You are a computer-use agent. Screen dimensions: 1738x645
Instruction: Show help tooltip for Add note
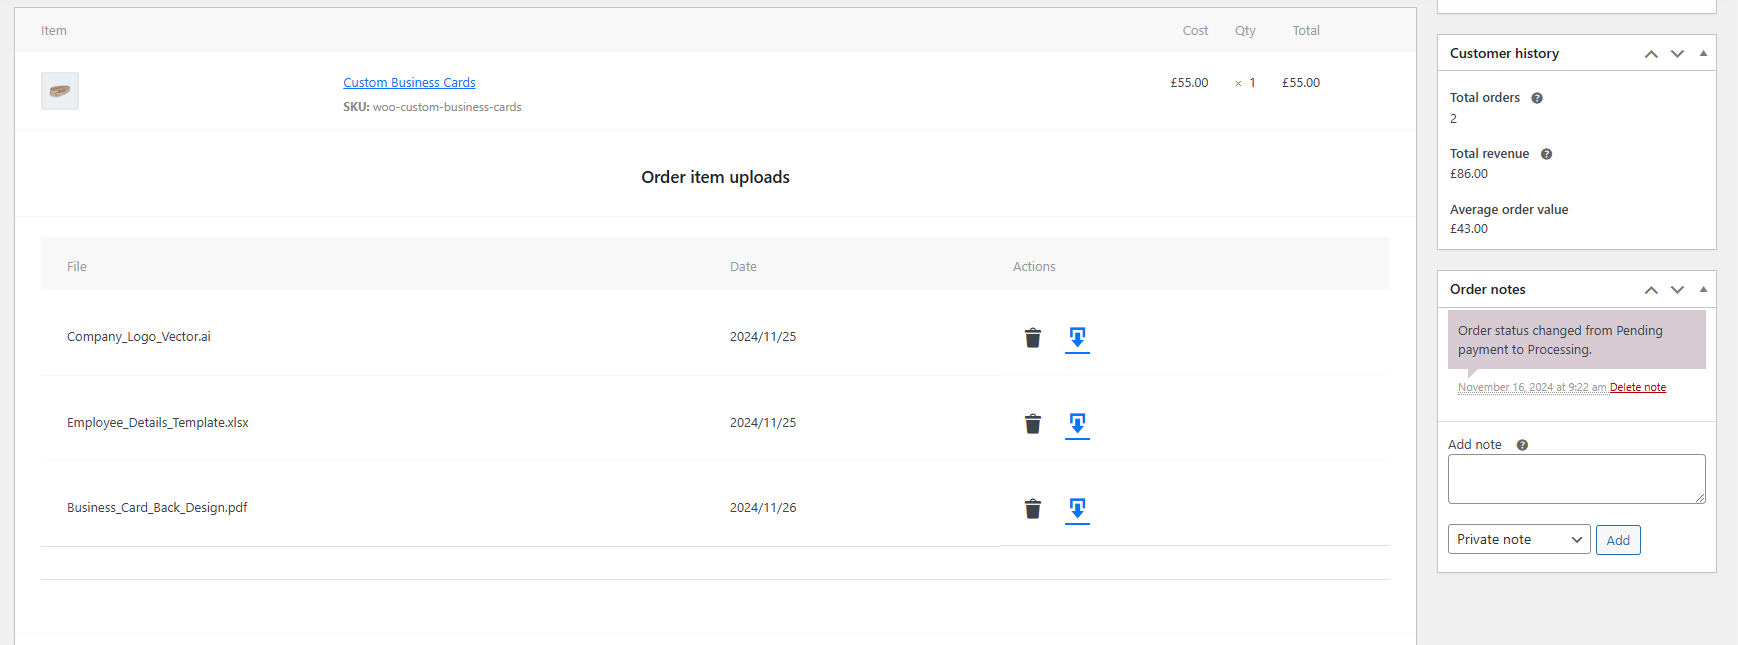pyautogui.click(x=1522, y=445)
